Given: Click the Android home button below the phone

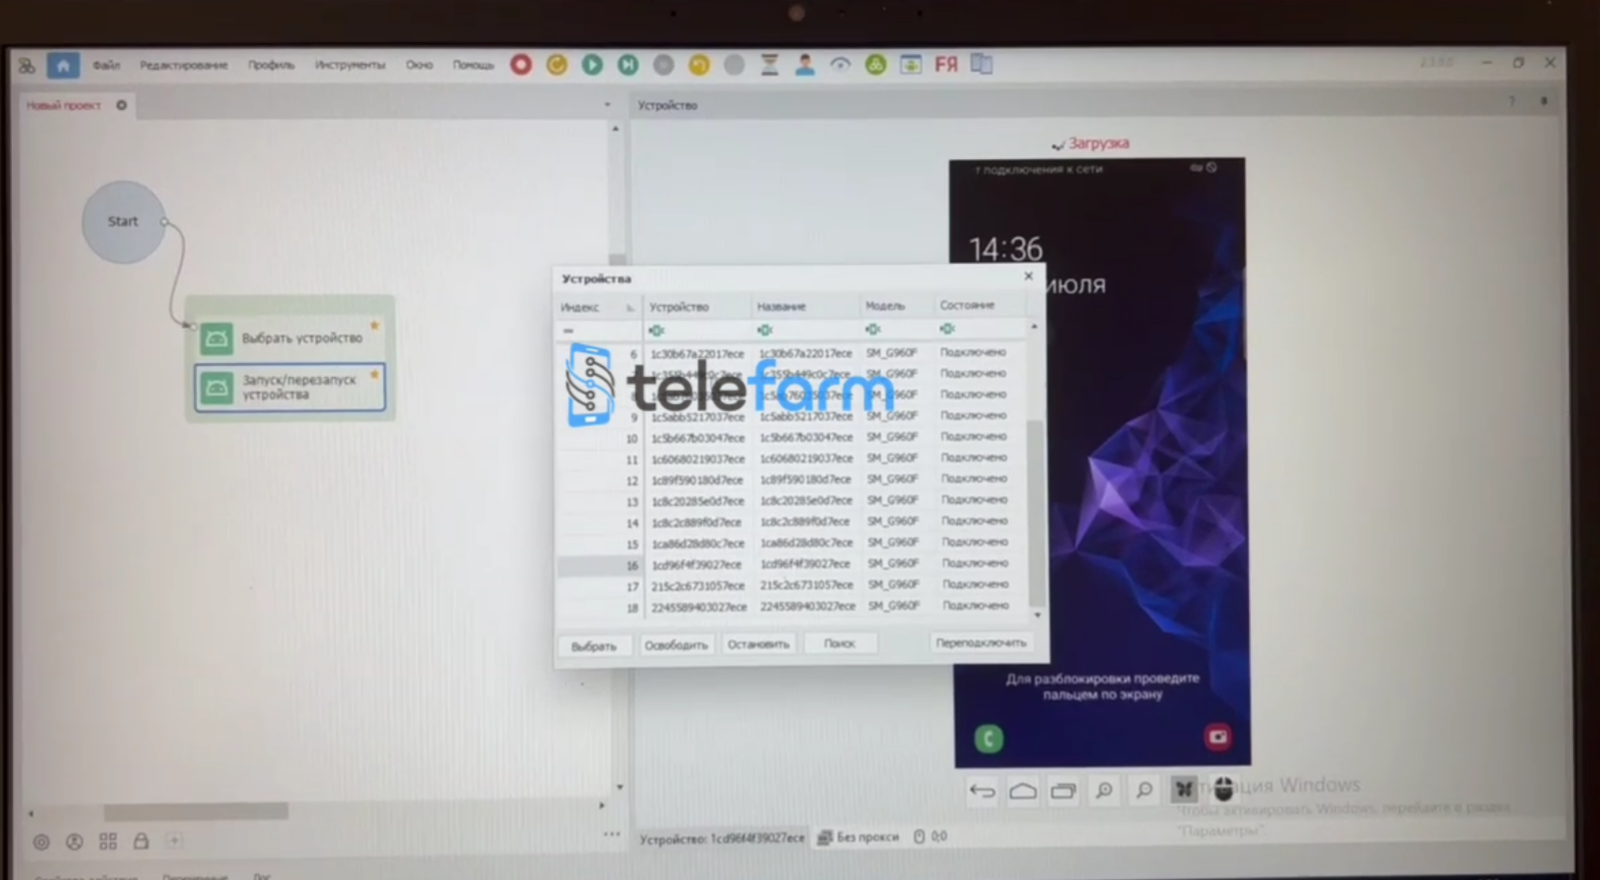Looking at the screenshot, I should pos(1023,792).
